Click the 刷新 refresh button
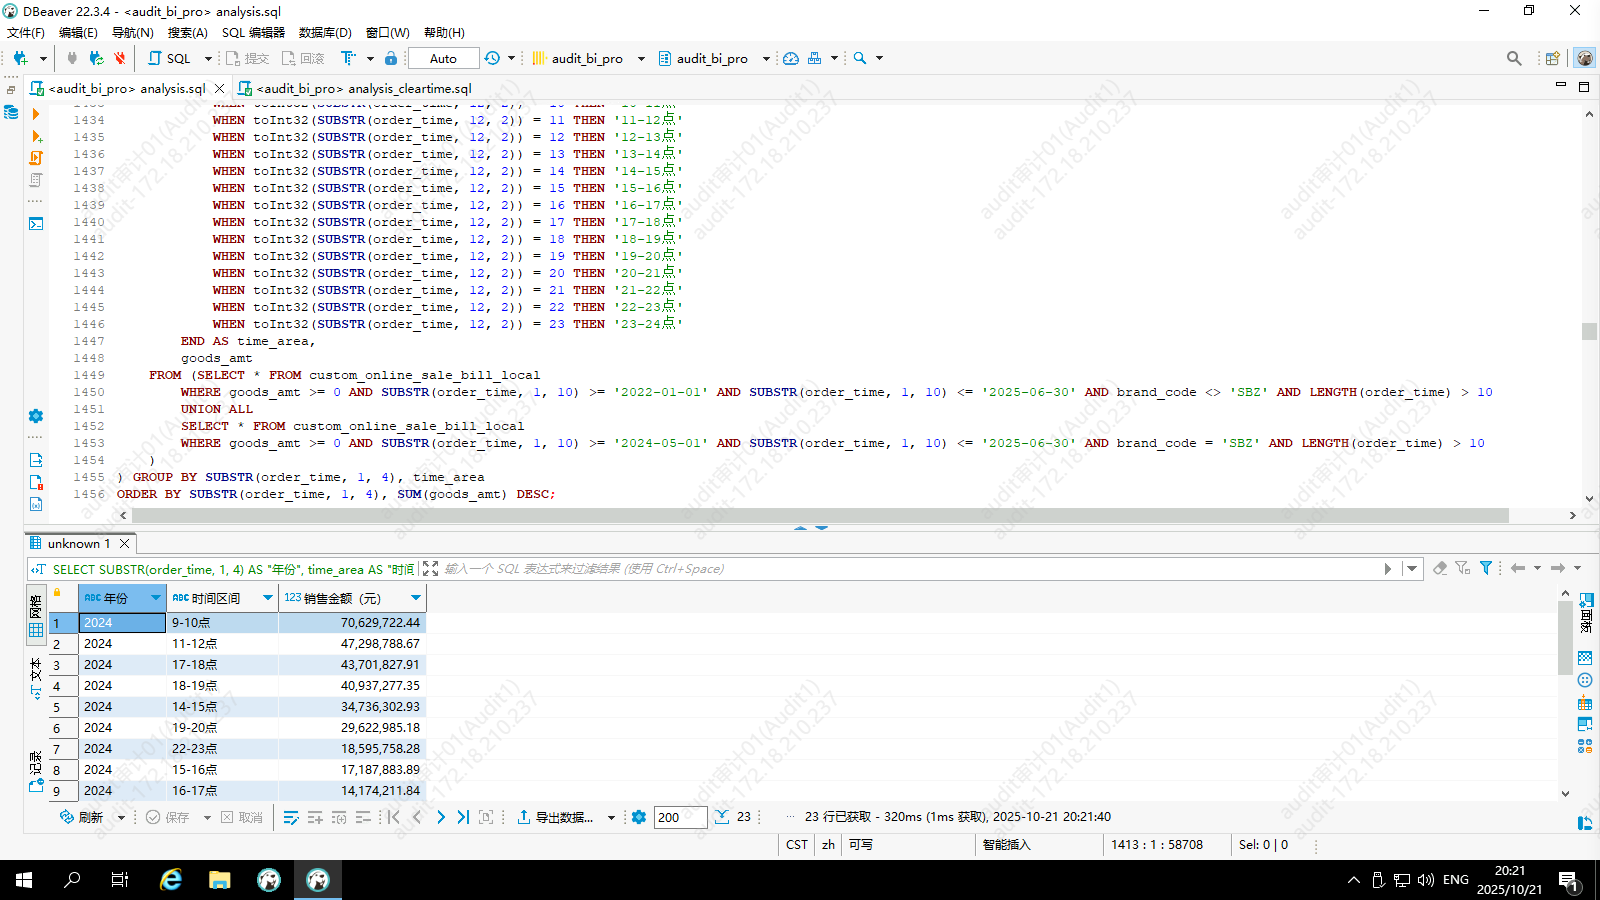Image resolution: width=1600 pixels, height=900 pixels. point(82,817)
